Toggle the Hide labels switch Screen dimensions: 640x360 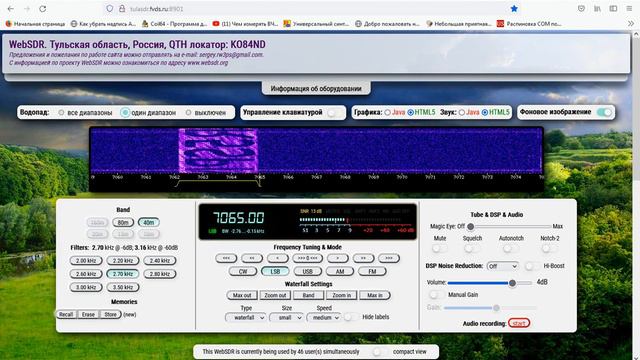click(351, 317)
